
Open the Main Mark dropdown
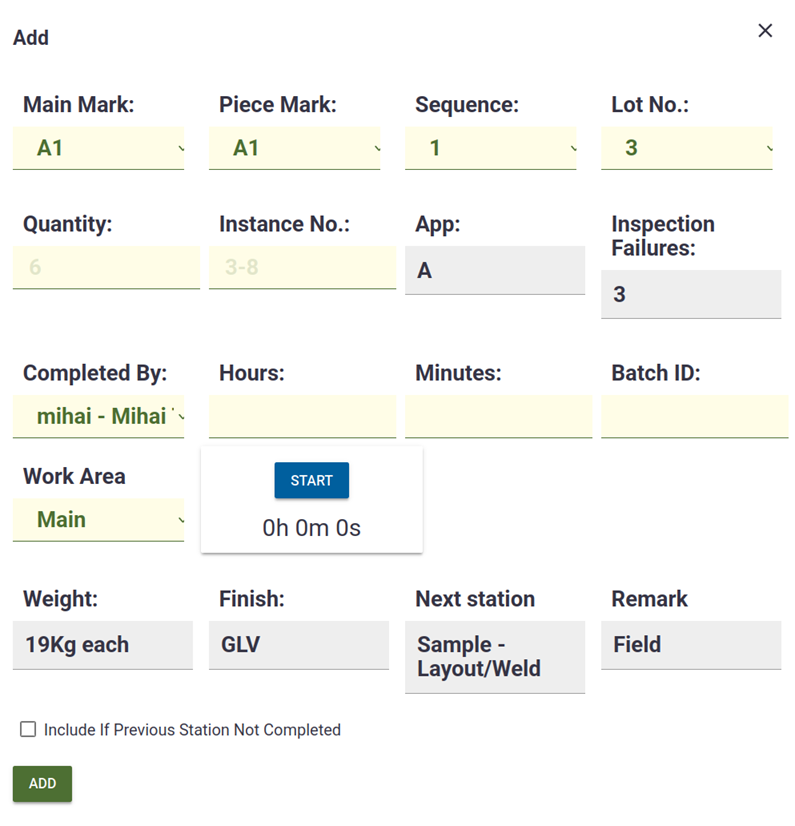98,148
